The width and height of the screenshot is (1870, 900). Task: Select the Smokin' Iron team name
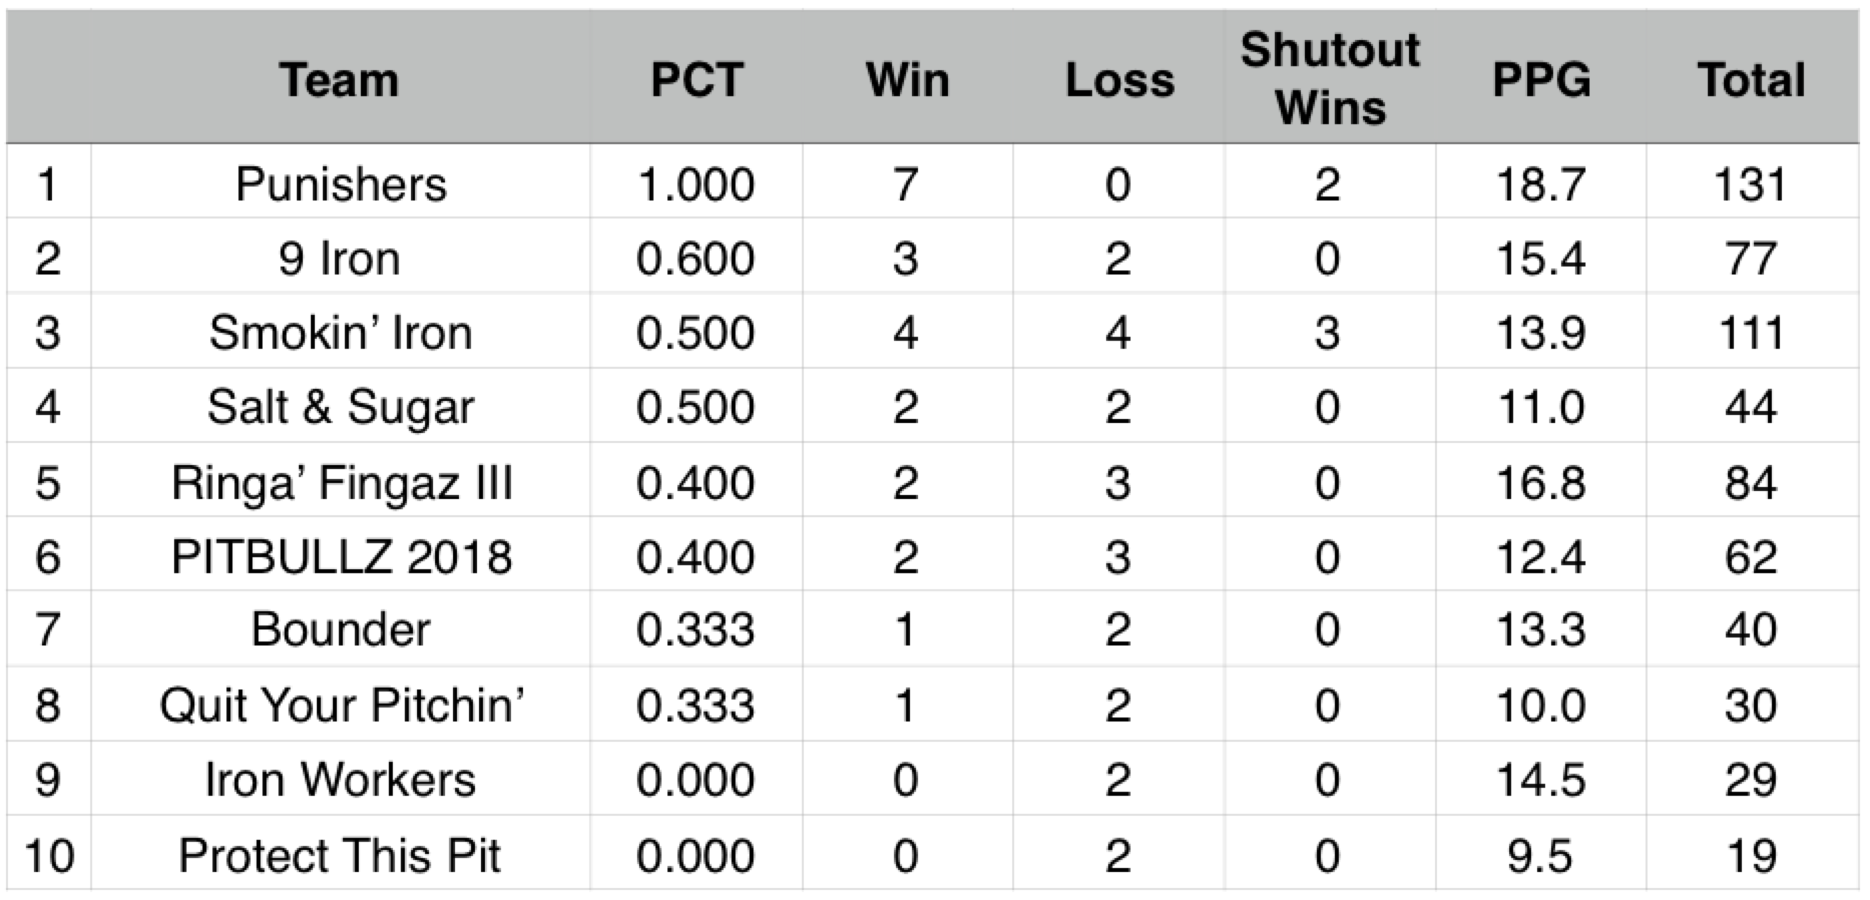click(x=340, y=333)
